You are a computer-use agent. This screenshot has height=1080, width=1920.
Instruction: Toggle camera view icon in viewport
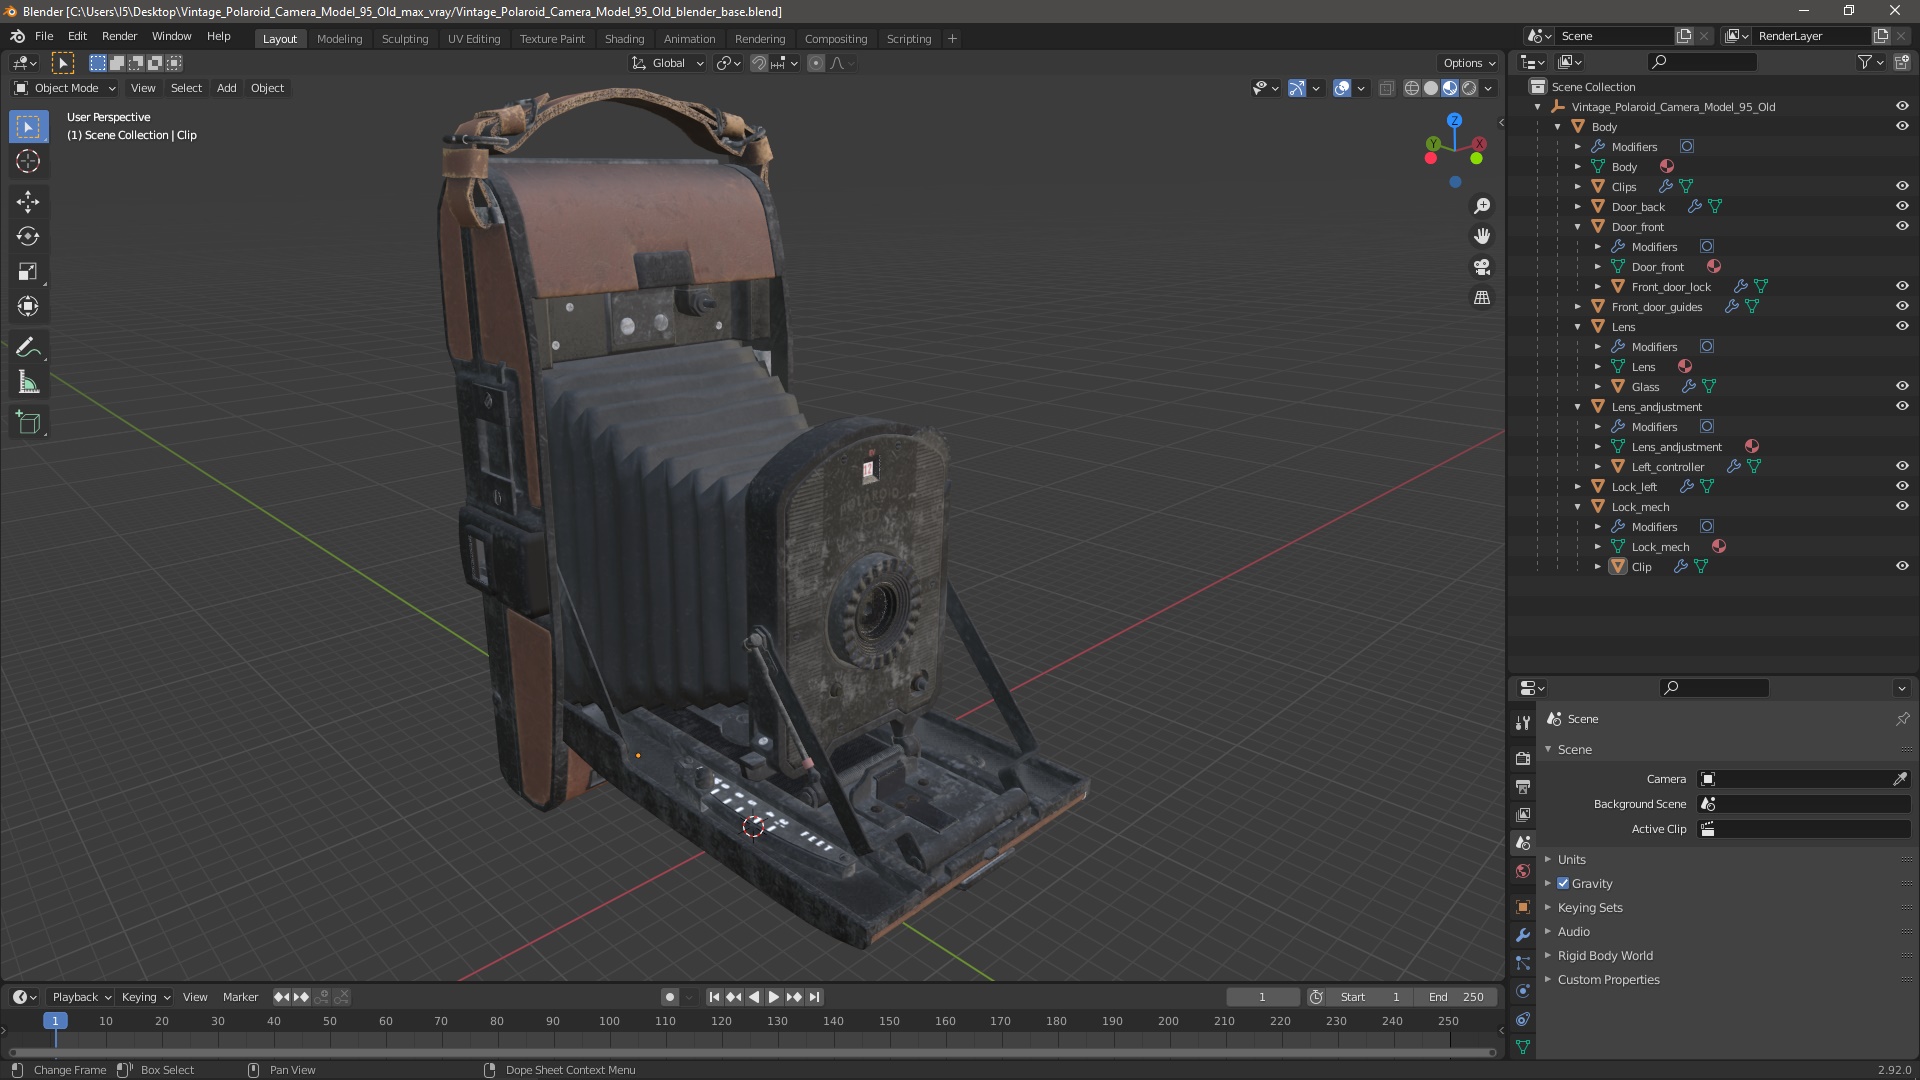pyautogui.click(x=1482, y=267)
